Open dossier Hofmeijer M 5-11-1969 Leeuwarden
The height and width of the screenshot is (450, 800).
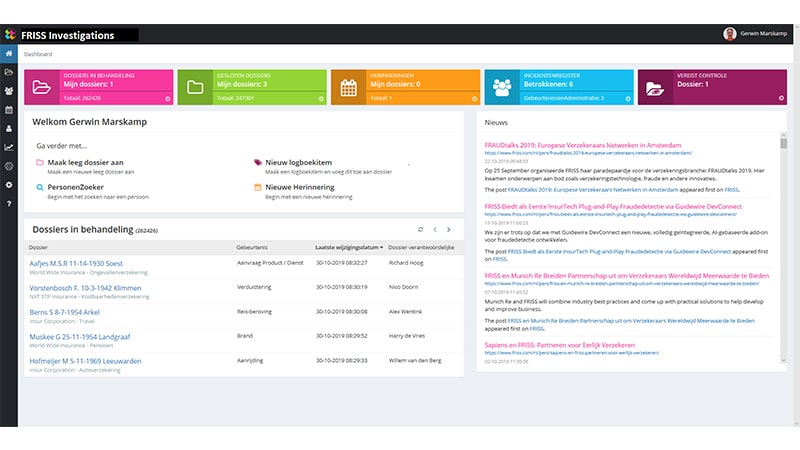point(85,361)
